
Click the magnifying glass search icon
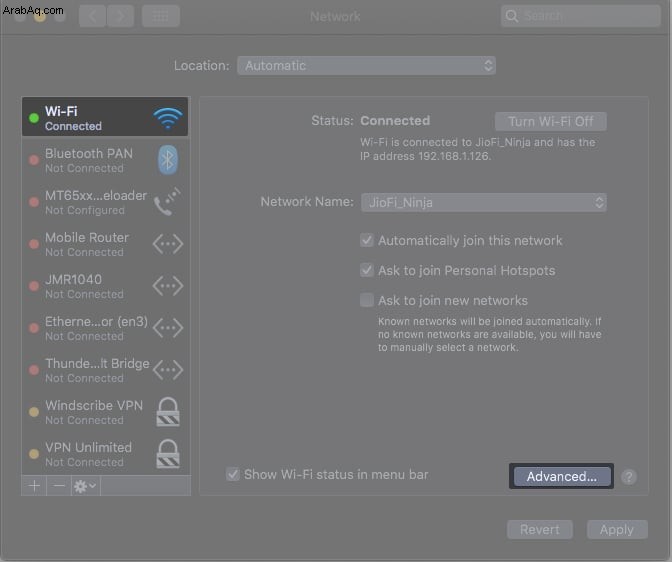[x=511, y=16]
